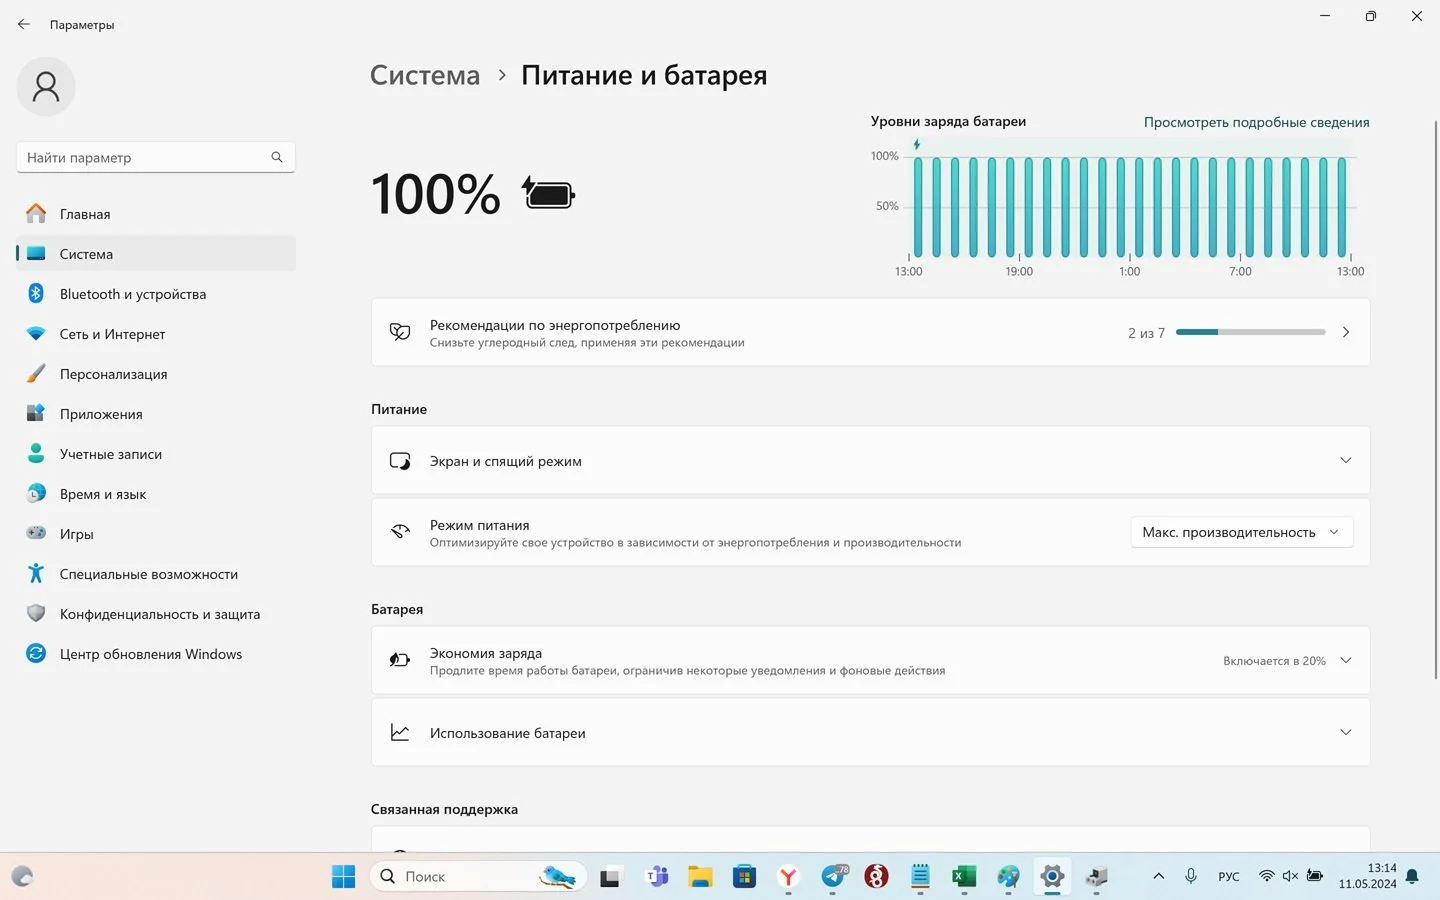Screen dimensions: 1440x900
Task: Open the Приложения section
Action: [156, 414]
